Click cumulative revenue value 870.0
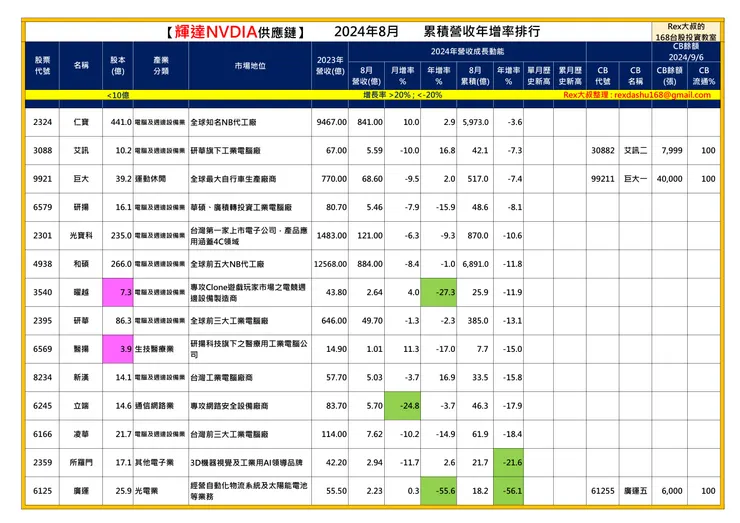 coord(478,236)
